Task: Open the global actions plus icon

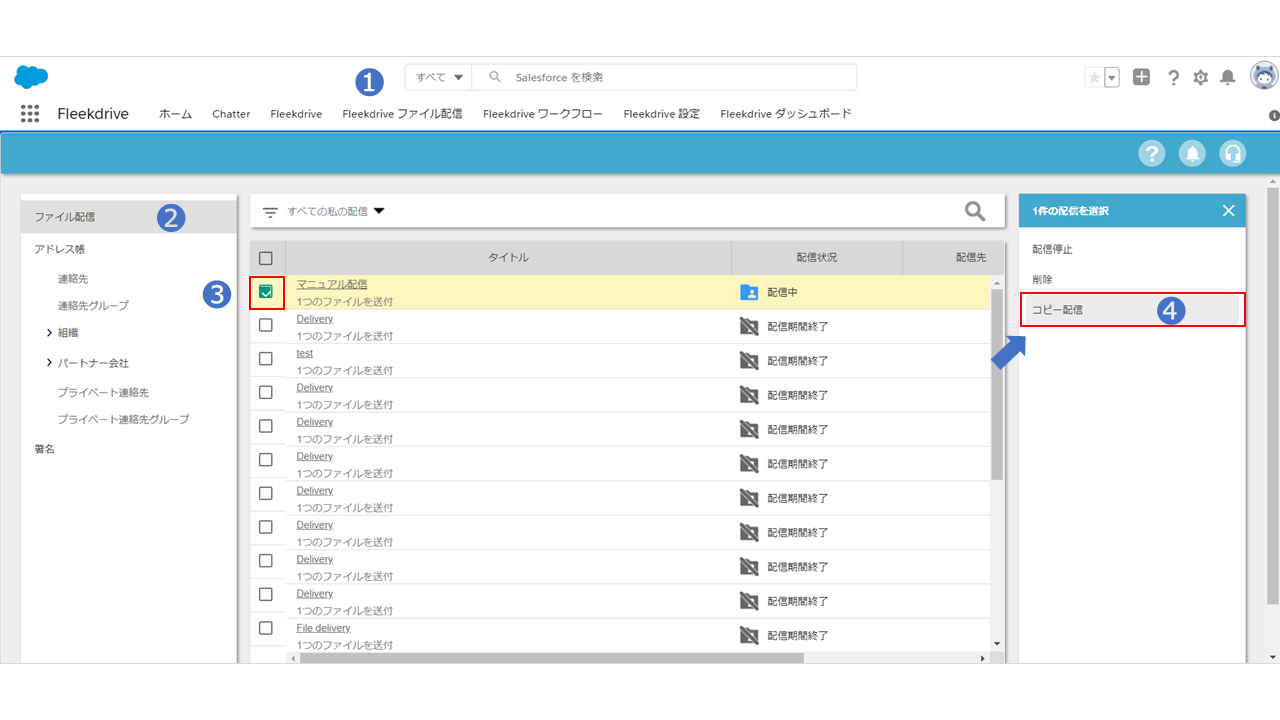Action: point(1141,77)
